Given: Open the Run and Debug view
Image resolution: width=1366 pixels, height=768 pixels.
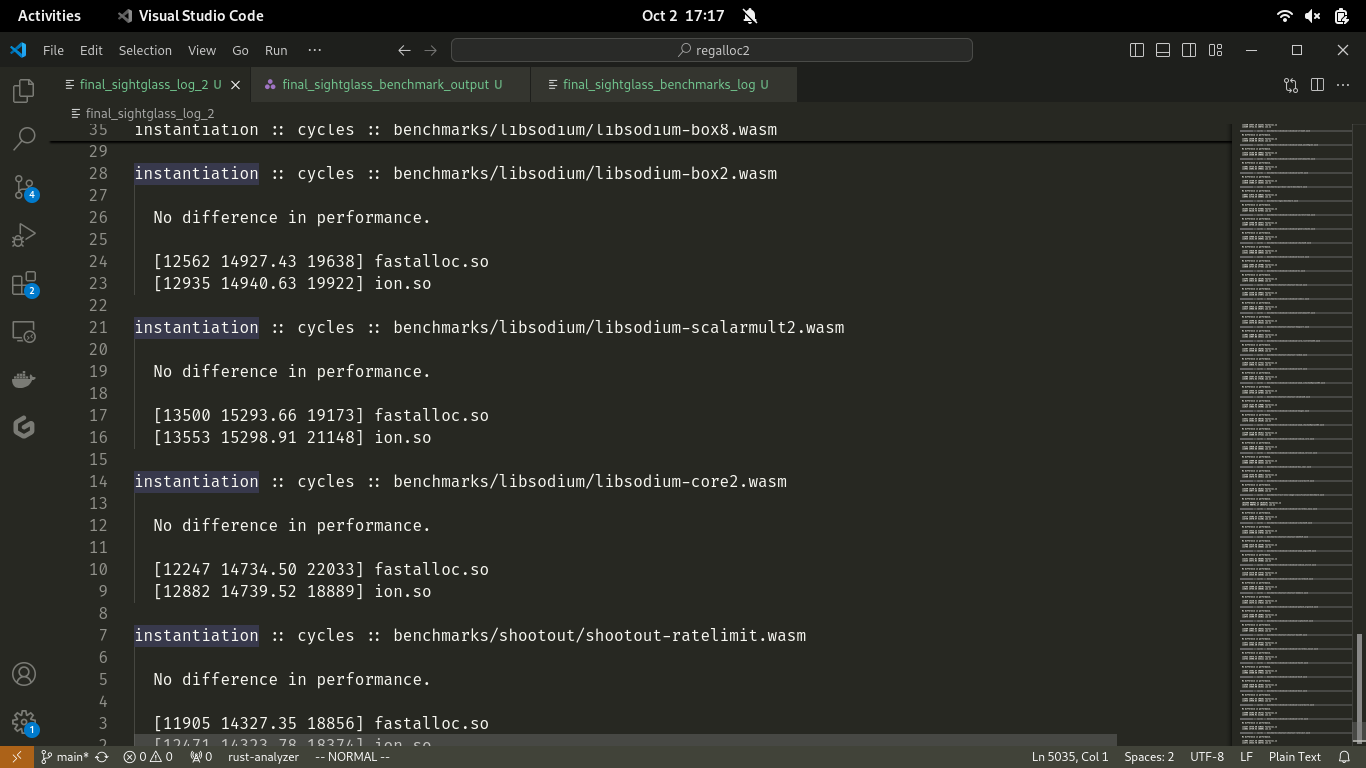Looking at the screenshot, I should (24, 235).
